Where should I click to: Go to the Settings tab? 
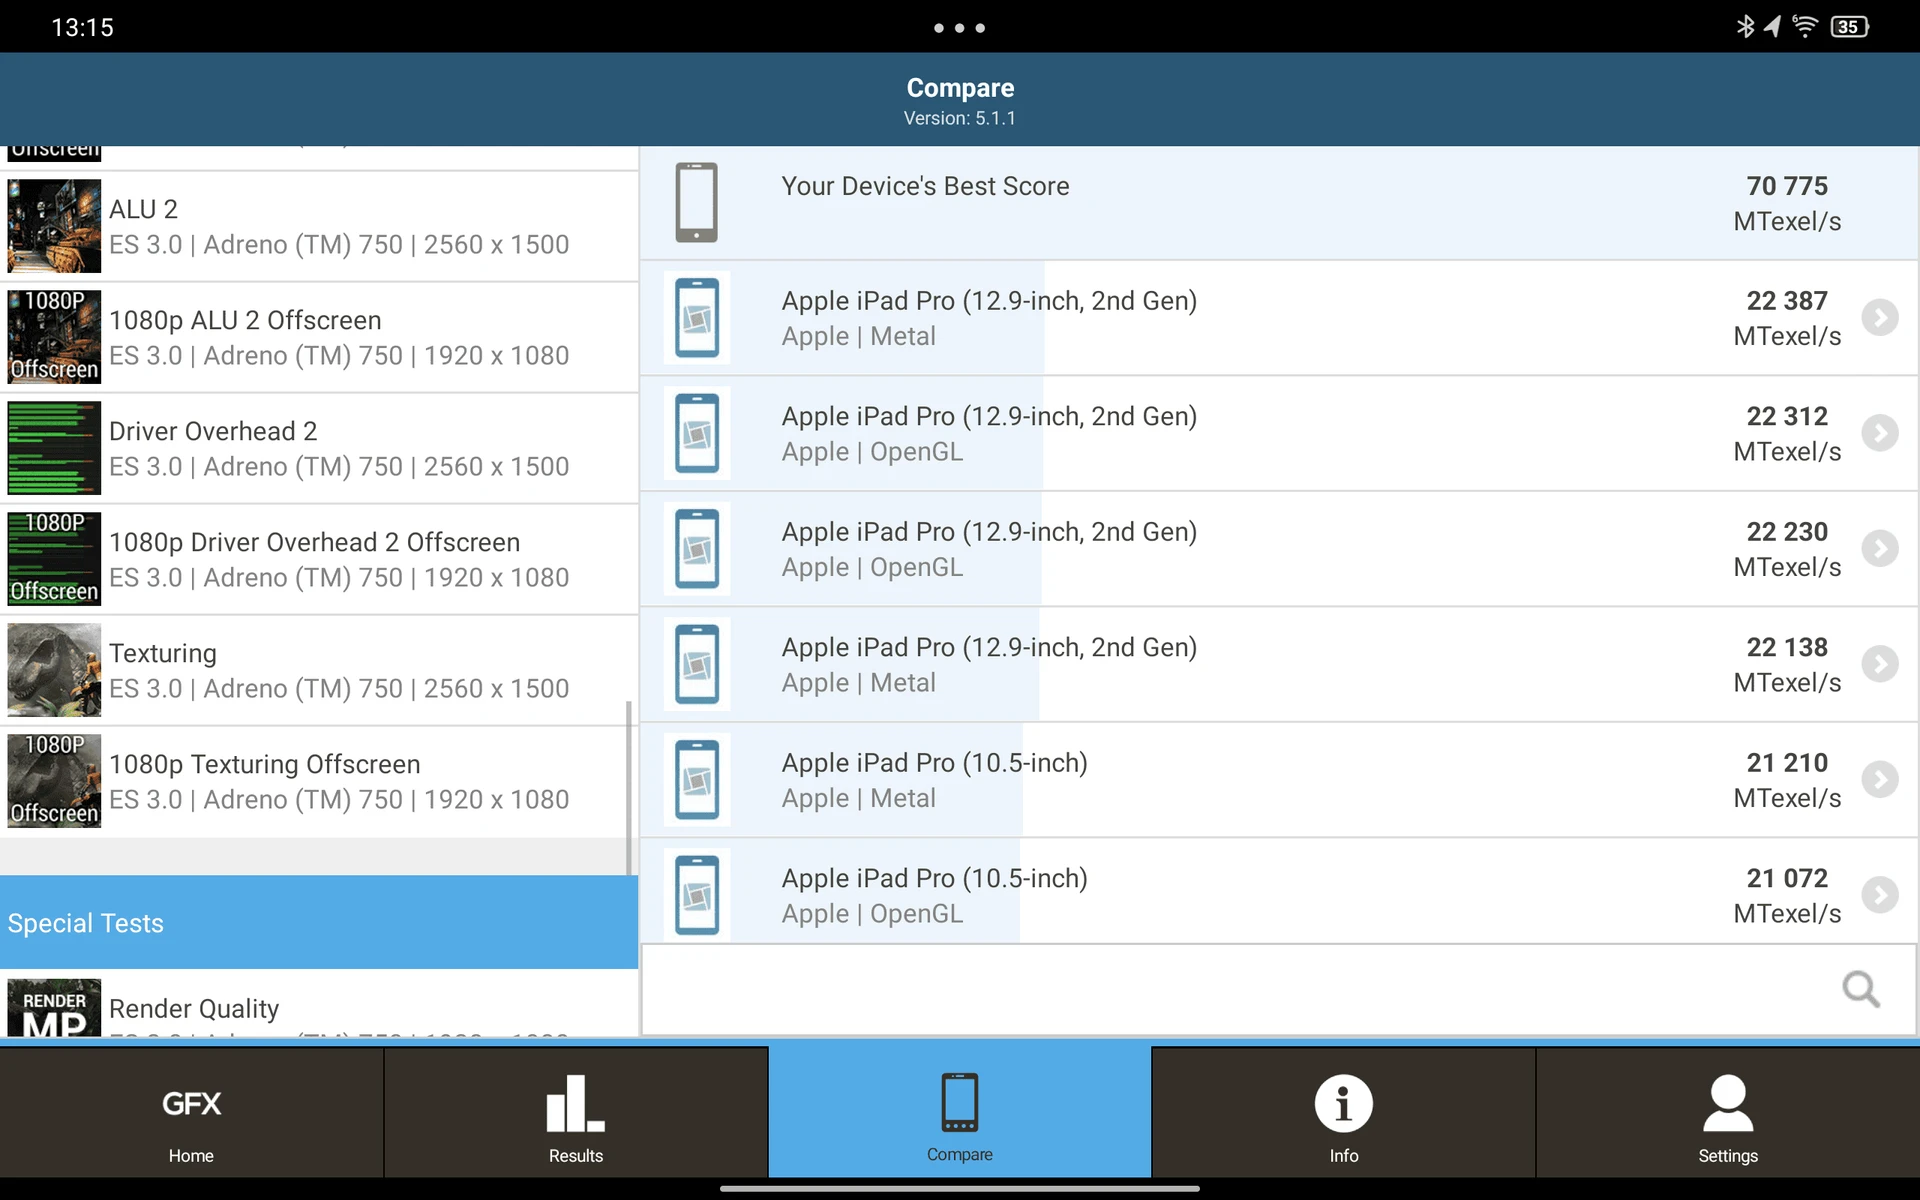point(1728,1112)
